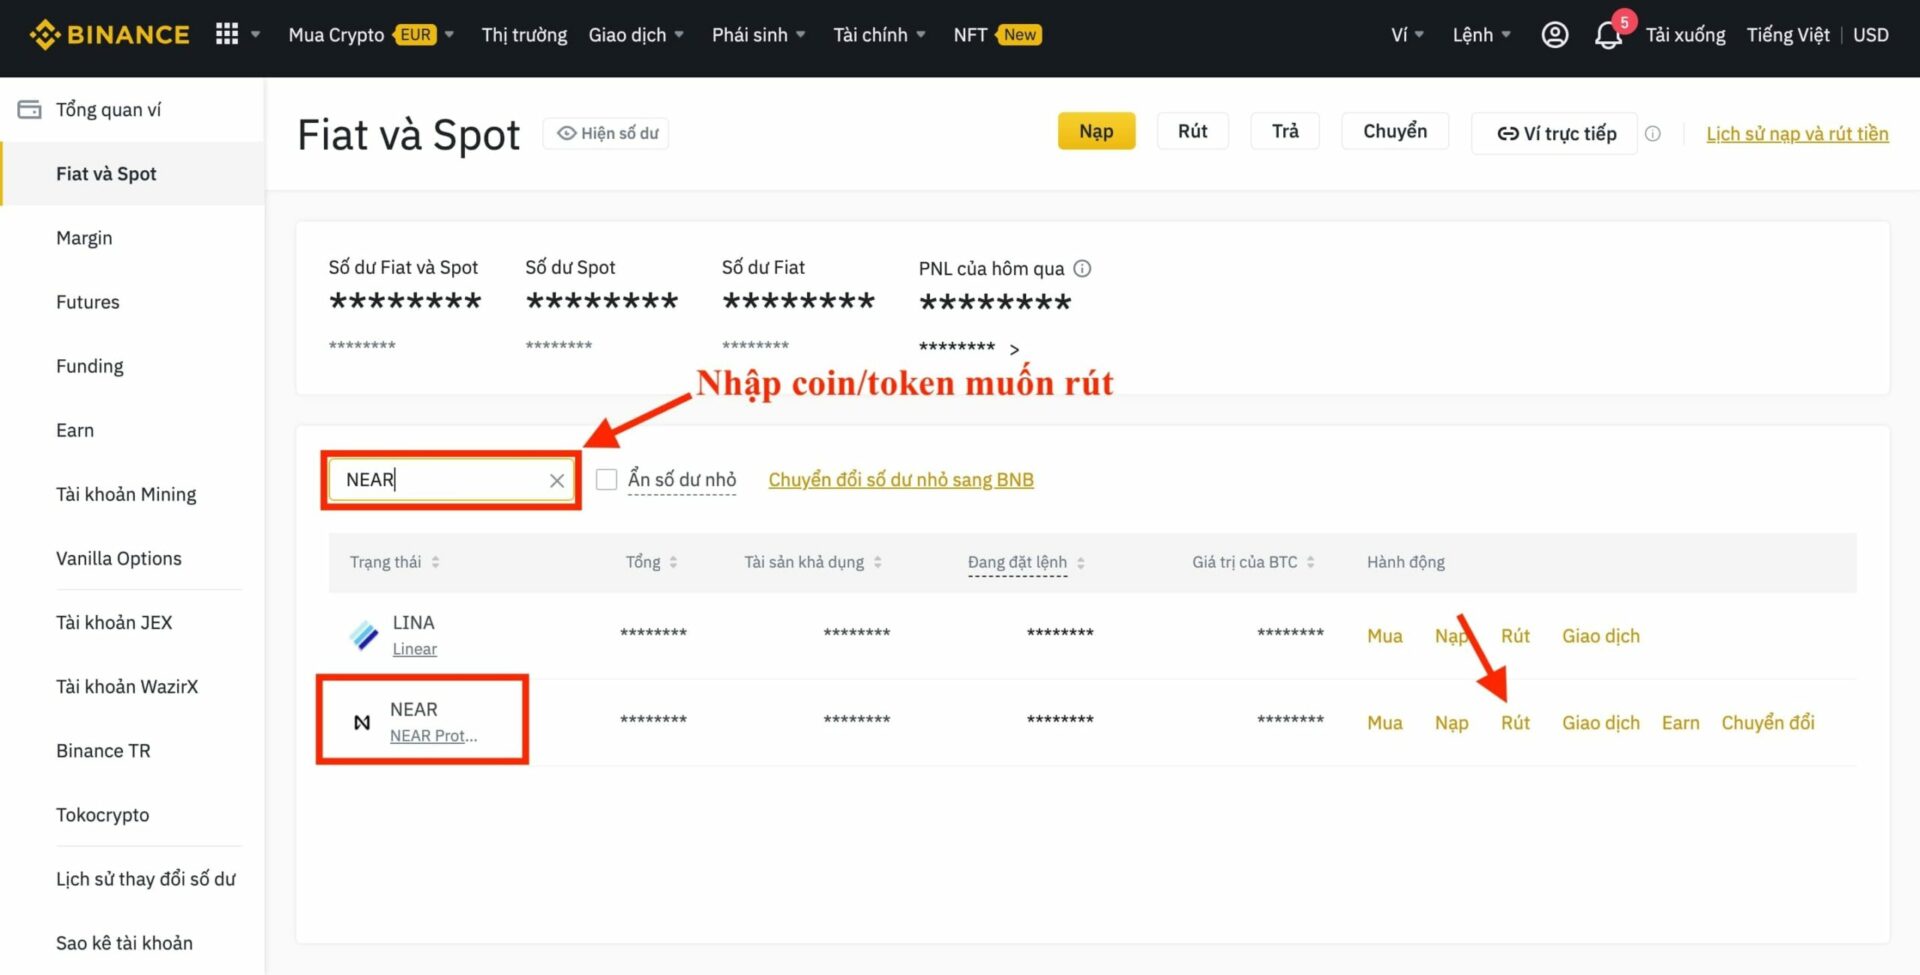Image resolution: width=1920 pixels, height=975 pixels.
Task: Click Earn in the NEAR row
Action: click(1680, 723)
